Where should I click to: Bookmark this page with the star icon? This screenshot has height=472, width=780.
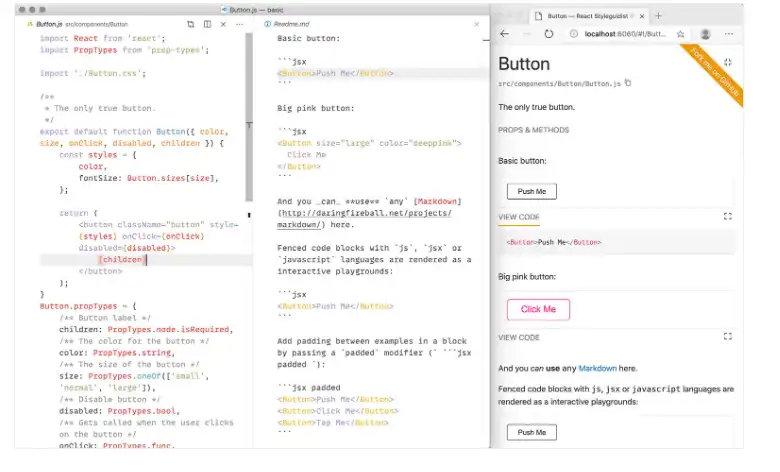click(x=681, y=34)
